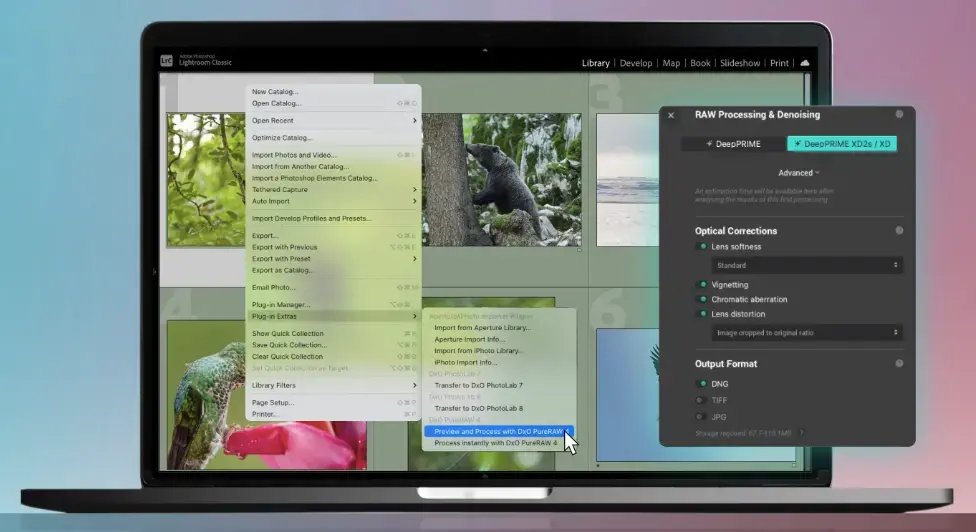Expand the Advanced settings section

[x=799, y=173]
